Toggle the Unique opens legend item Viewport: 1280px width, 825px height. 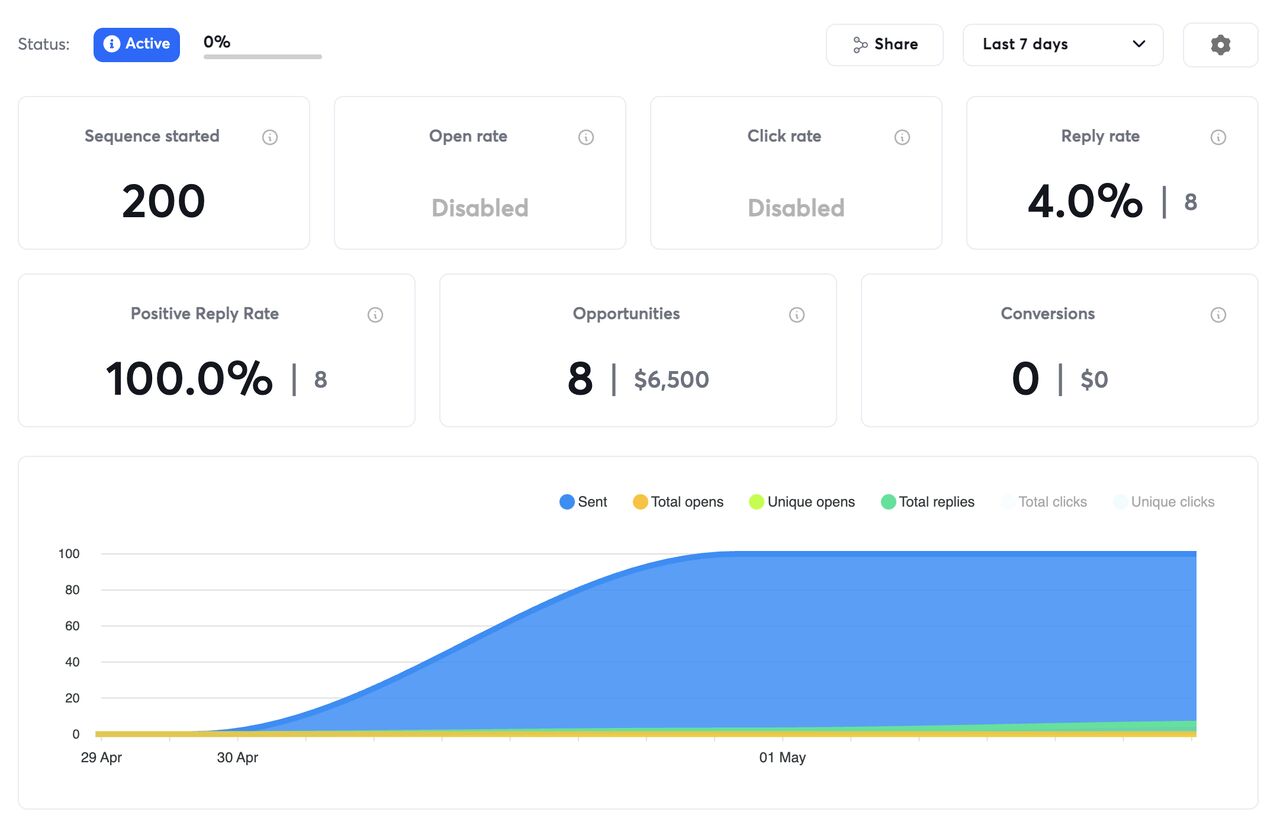pyautogui.click(x=802, y=502)
